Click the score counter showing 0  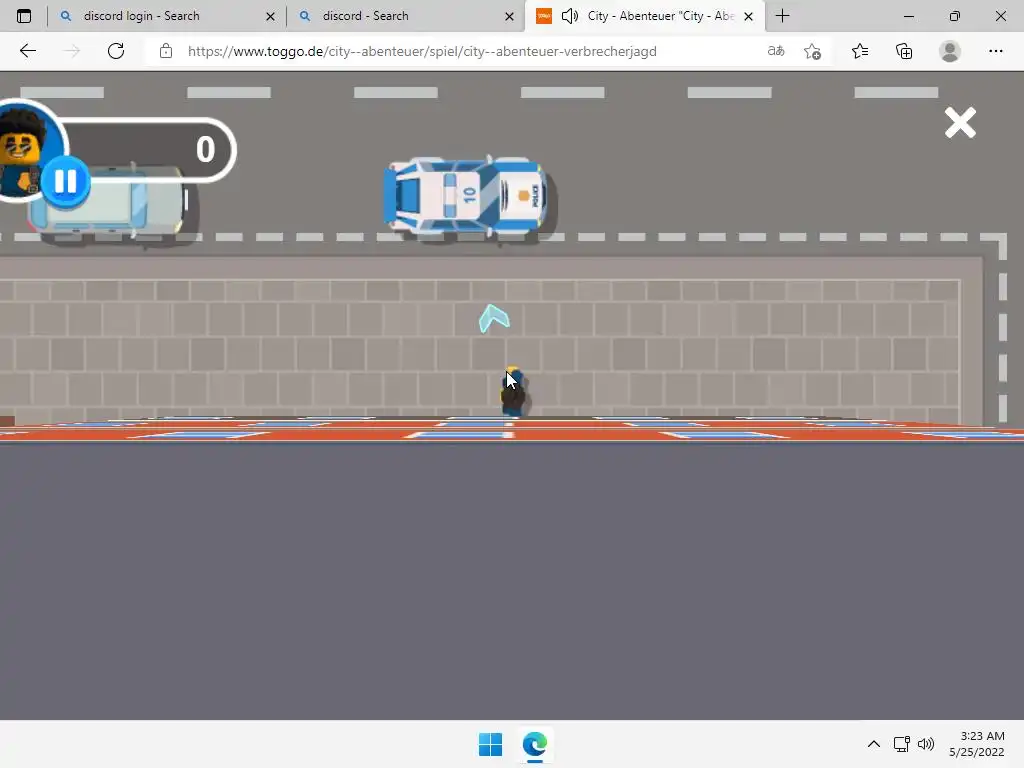205,150
